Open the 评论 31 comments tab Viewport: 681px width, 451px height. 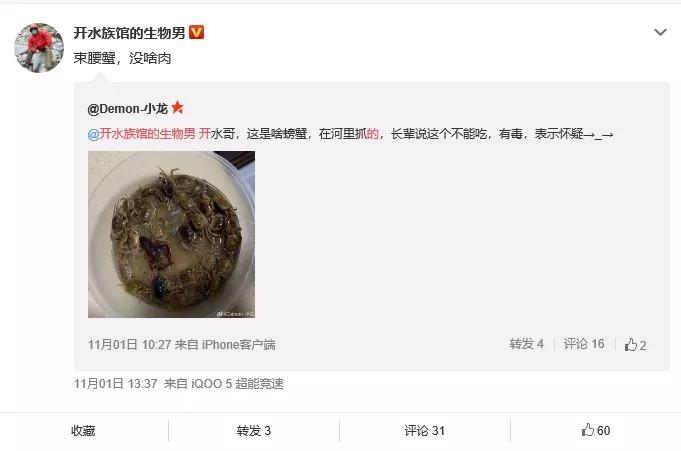(x=424, y=431)
